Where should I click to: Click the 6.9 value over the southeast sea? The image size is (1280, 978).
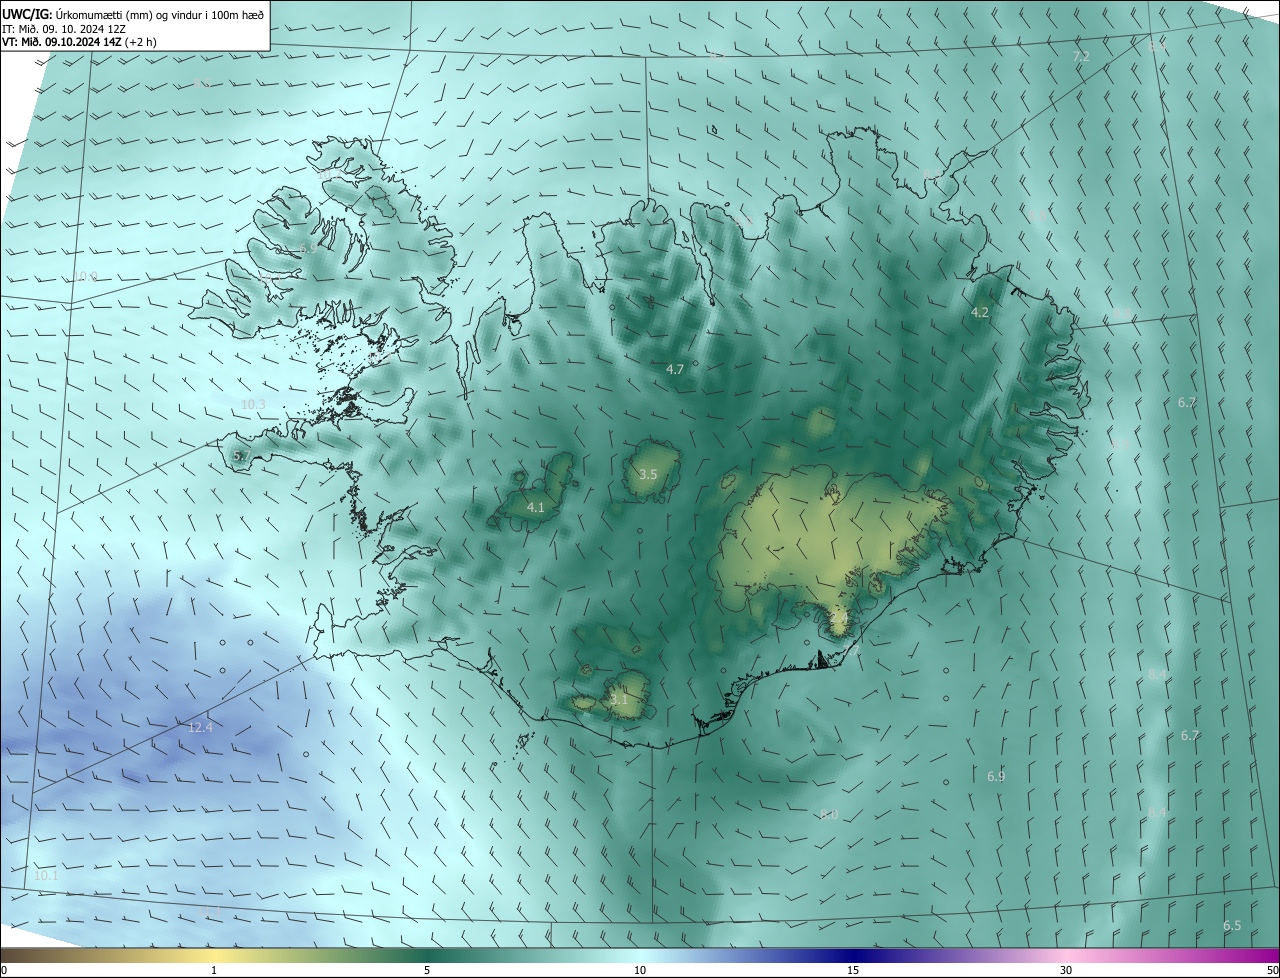click(x=996, y=776)
